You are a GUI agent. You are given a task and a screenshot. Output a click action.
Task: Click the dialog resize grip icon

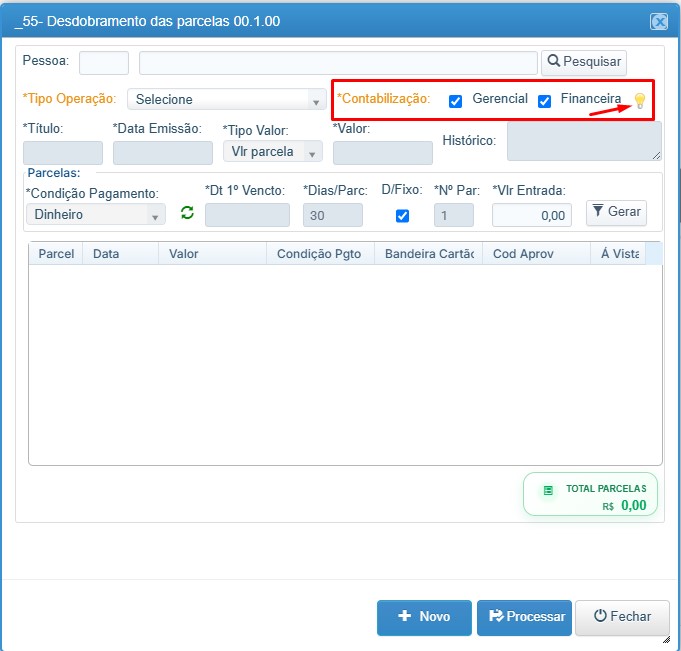tap(666, 639)
